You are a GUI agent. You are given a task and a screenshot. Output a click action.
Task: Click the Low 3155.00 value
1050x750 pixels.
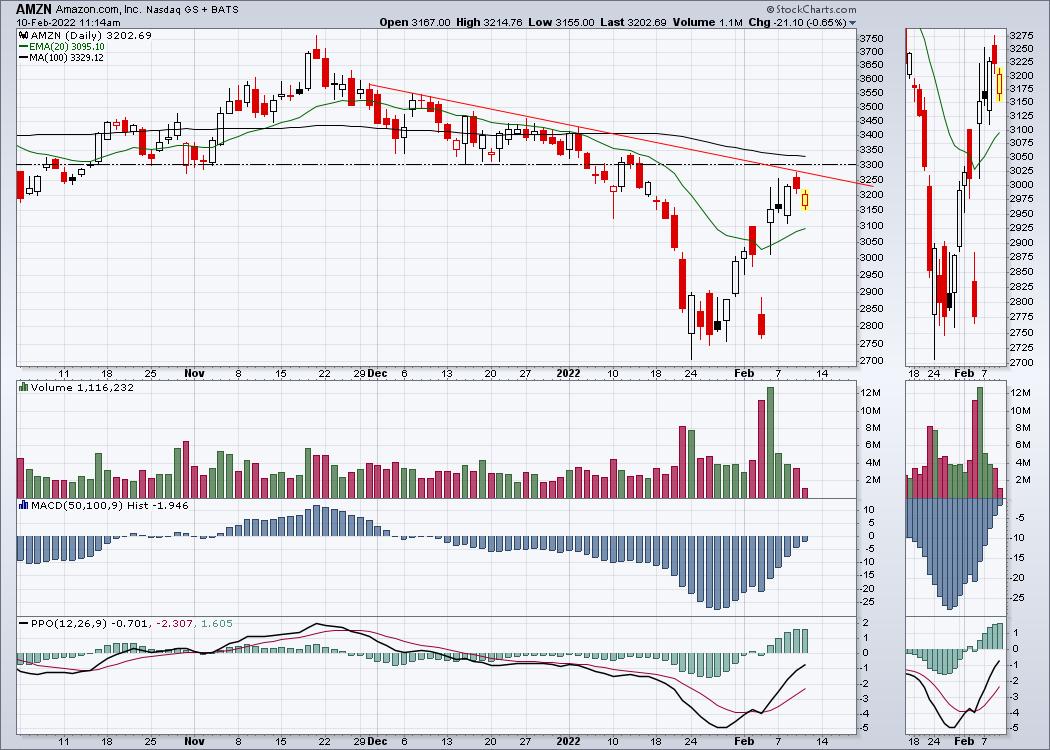click(561, 22)
